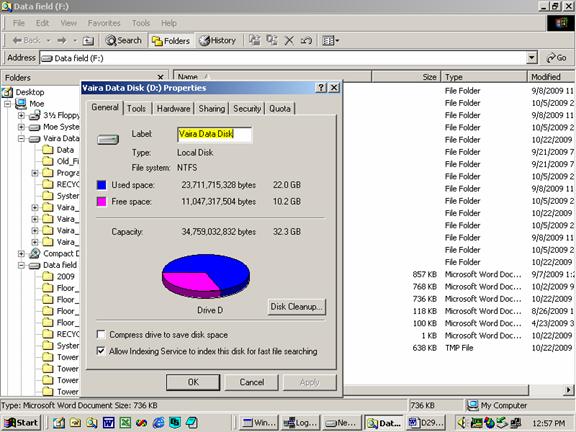
Task: Click the volume speaker tray icon
Action: tap(462, 423)
